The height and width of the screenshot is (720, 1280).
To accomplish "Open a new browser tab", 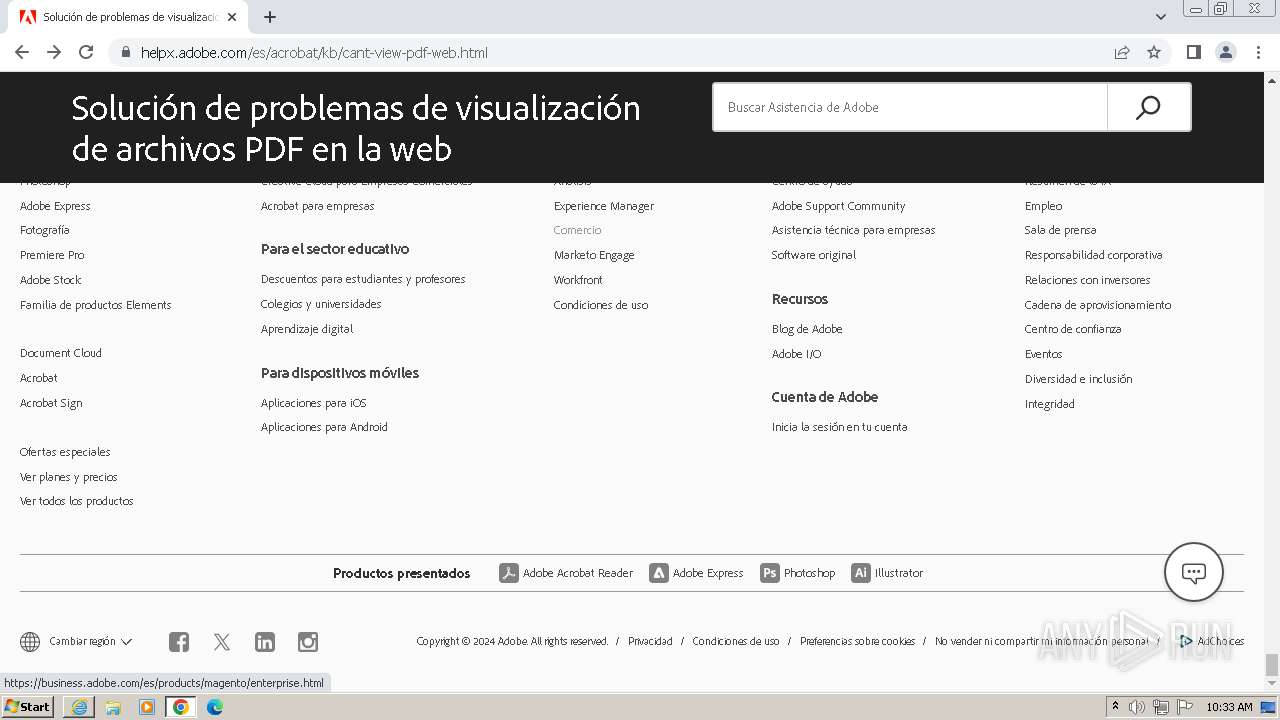I will point(270,17).
